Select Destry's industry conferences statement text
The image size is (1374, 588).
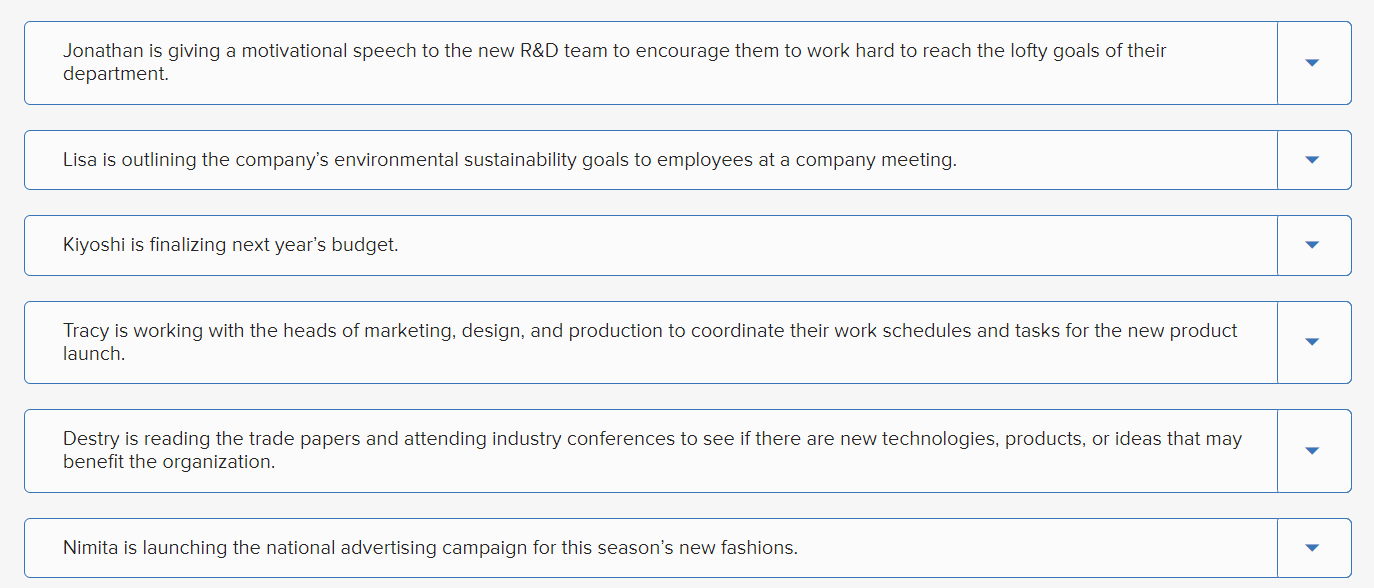[x=650, y=450]
